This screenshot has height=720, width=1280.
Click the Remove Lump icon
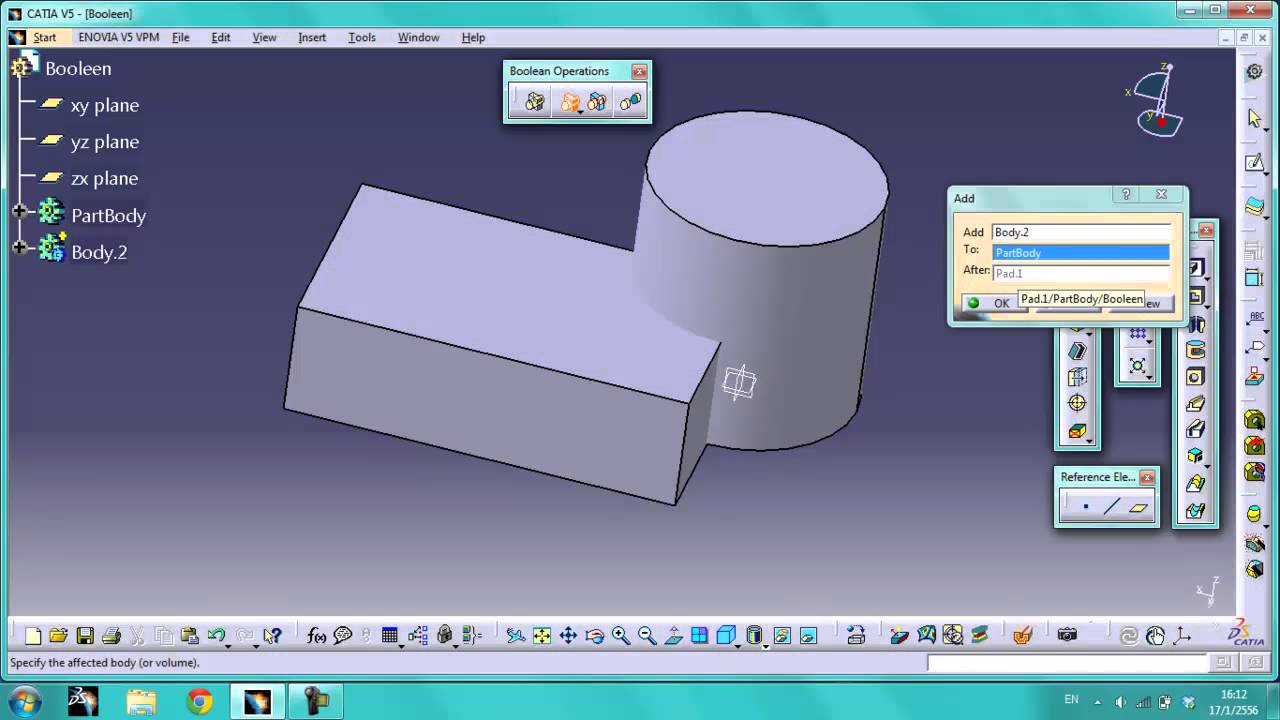pos(630,102)
